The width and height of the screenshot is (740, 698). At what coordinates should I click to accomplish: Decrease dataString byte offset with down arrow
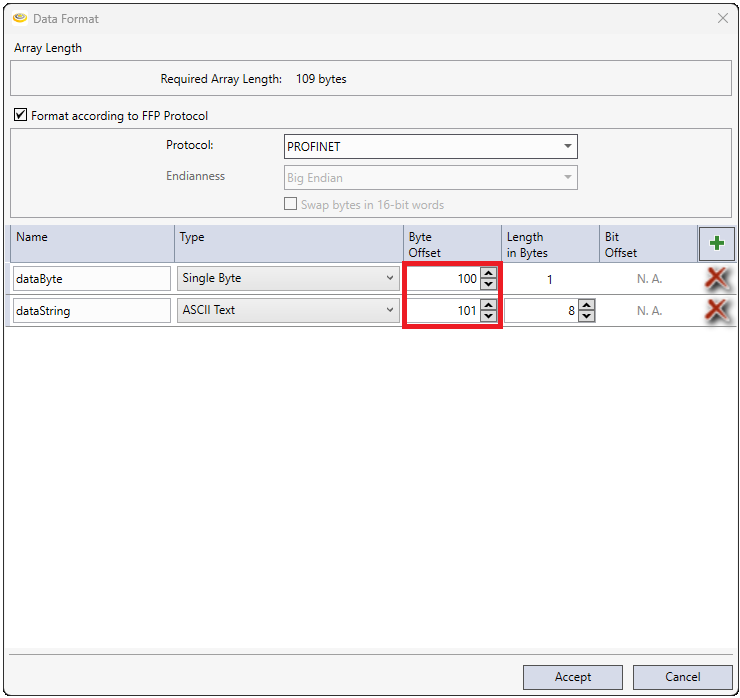pyautogui.click(x=488, y=317)
